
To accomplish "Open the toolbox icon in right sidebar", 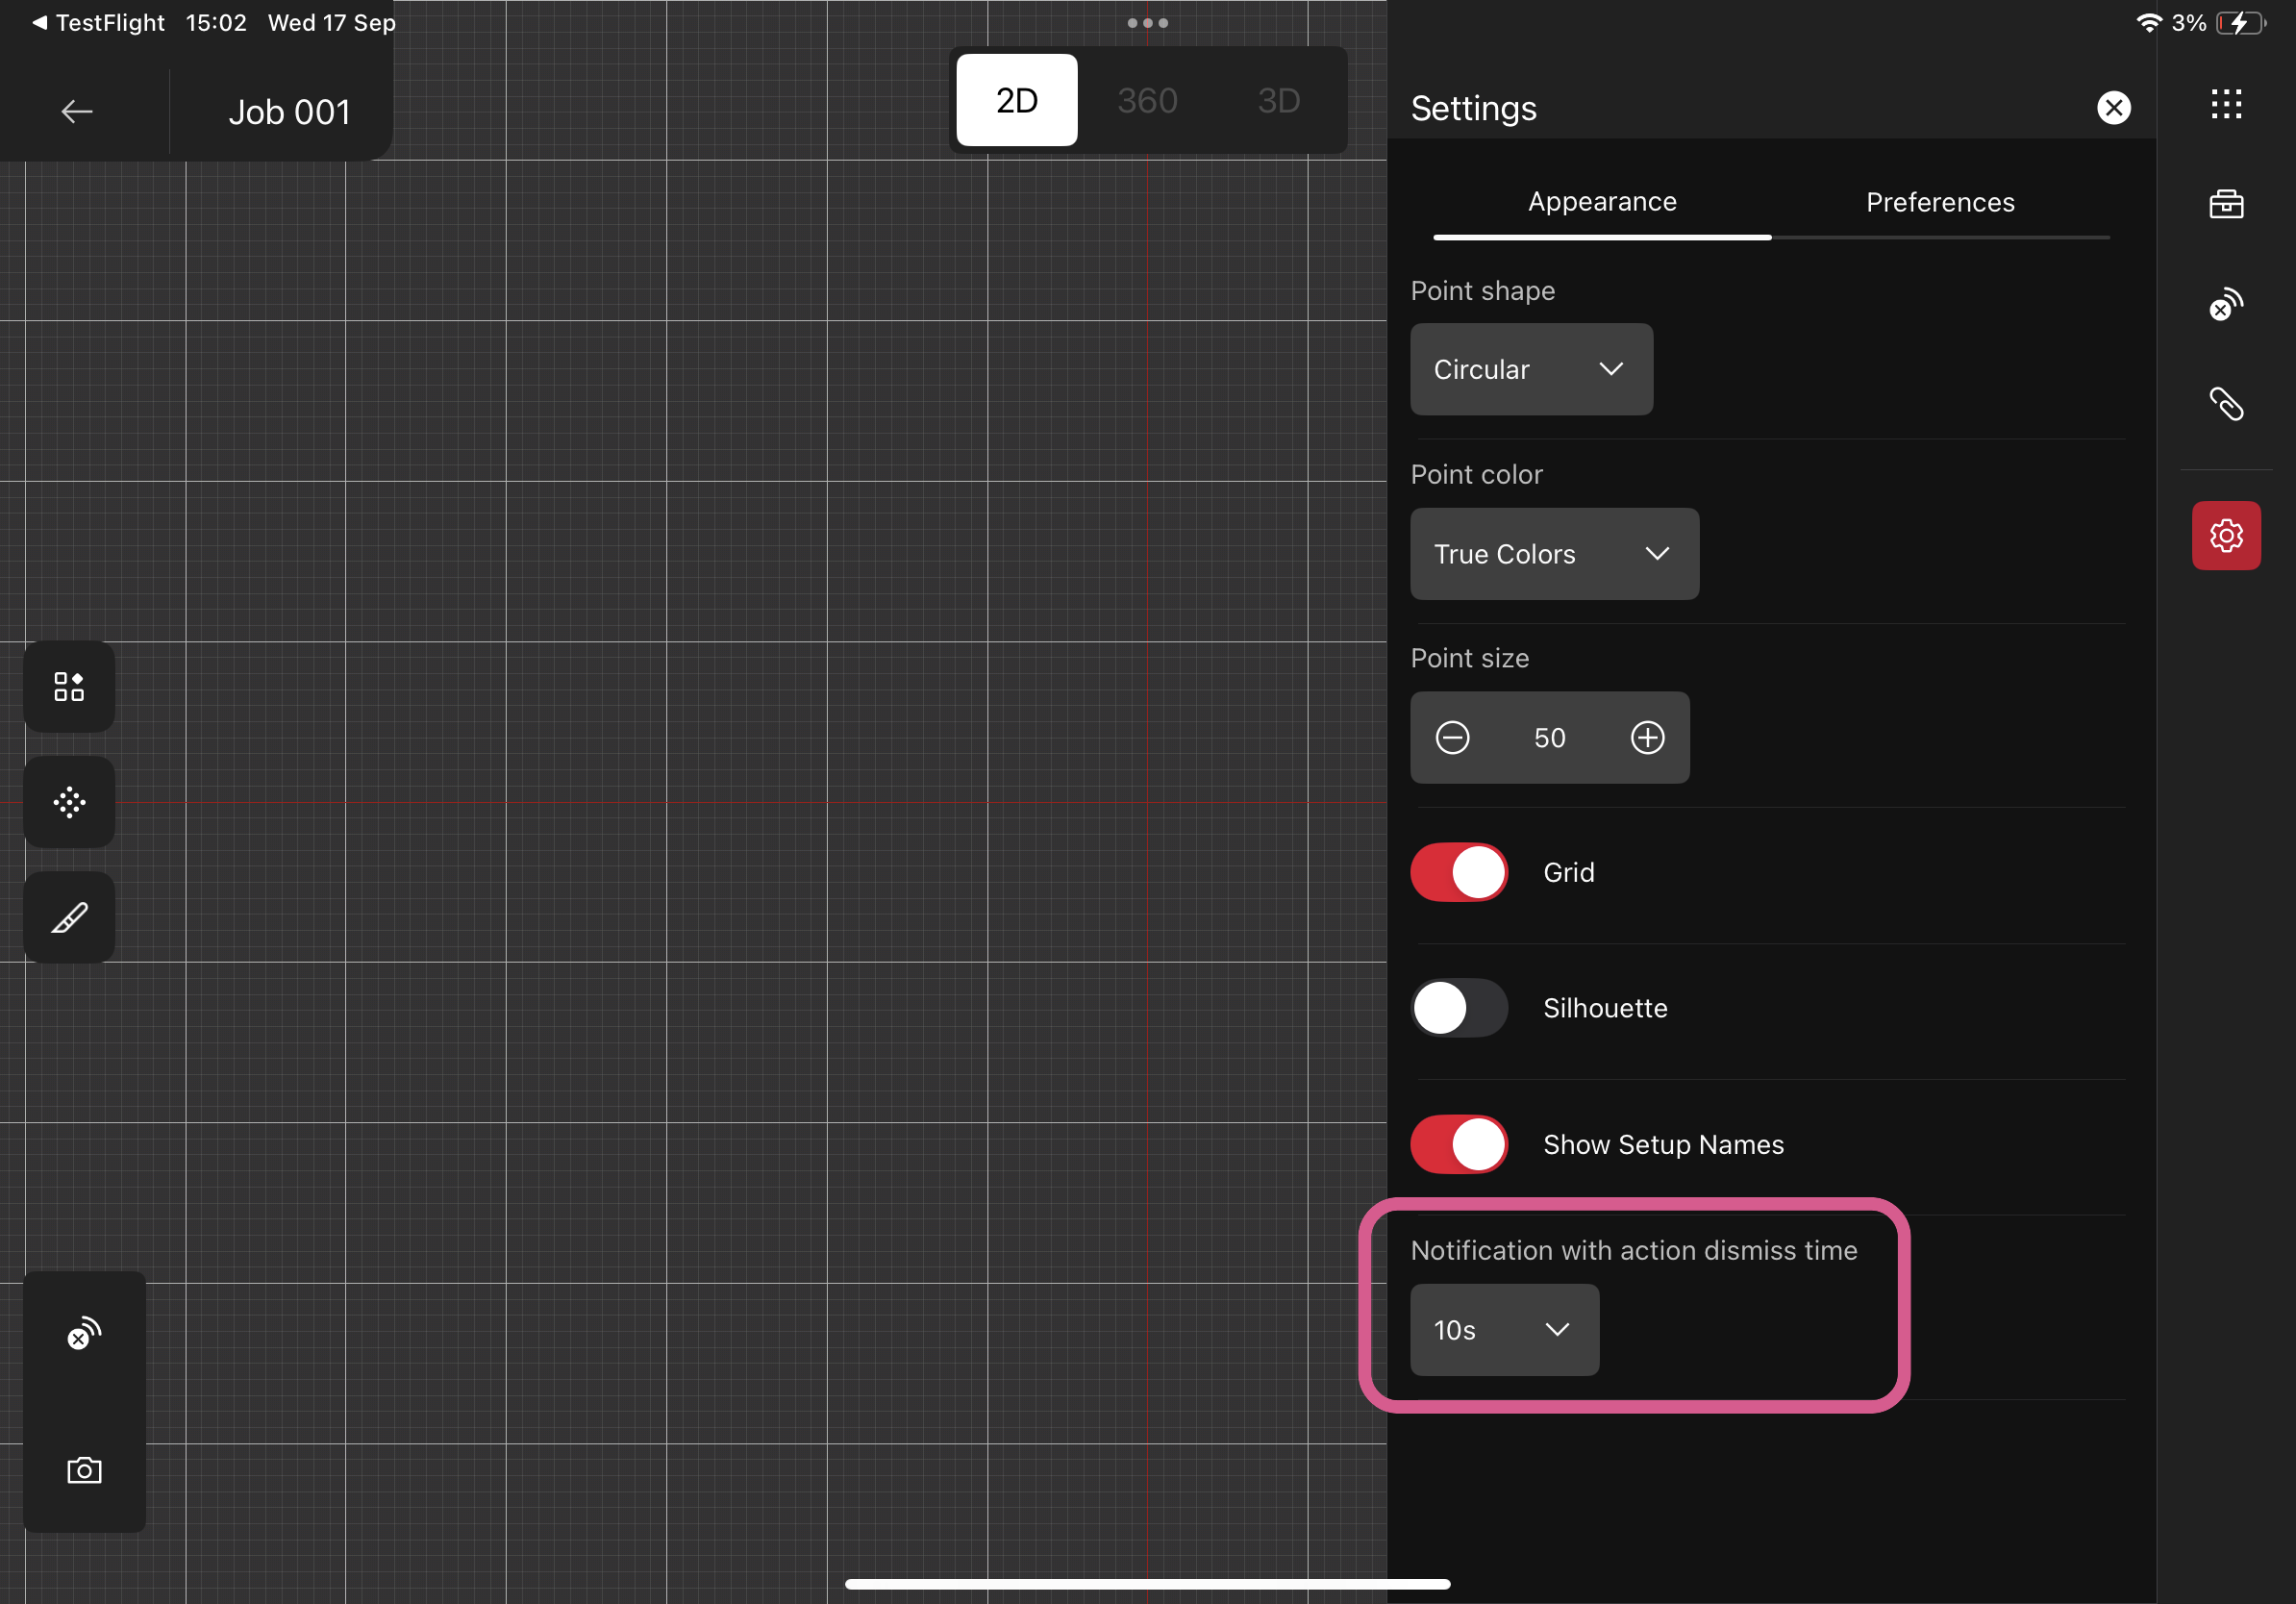I will 2226,204.
